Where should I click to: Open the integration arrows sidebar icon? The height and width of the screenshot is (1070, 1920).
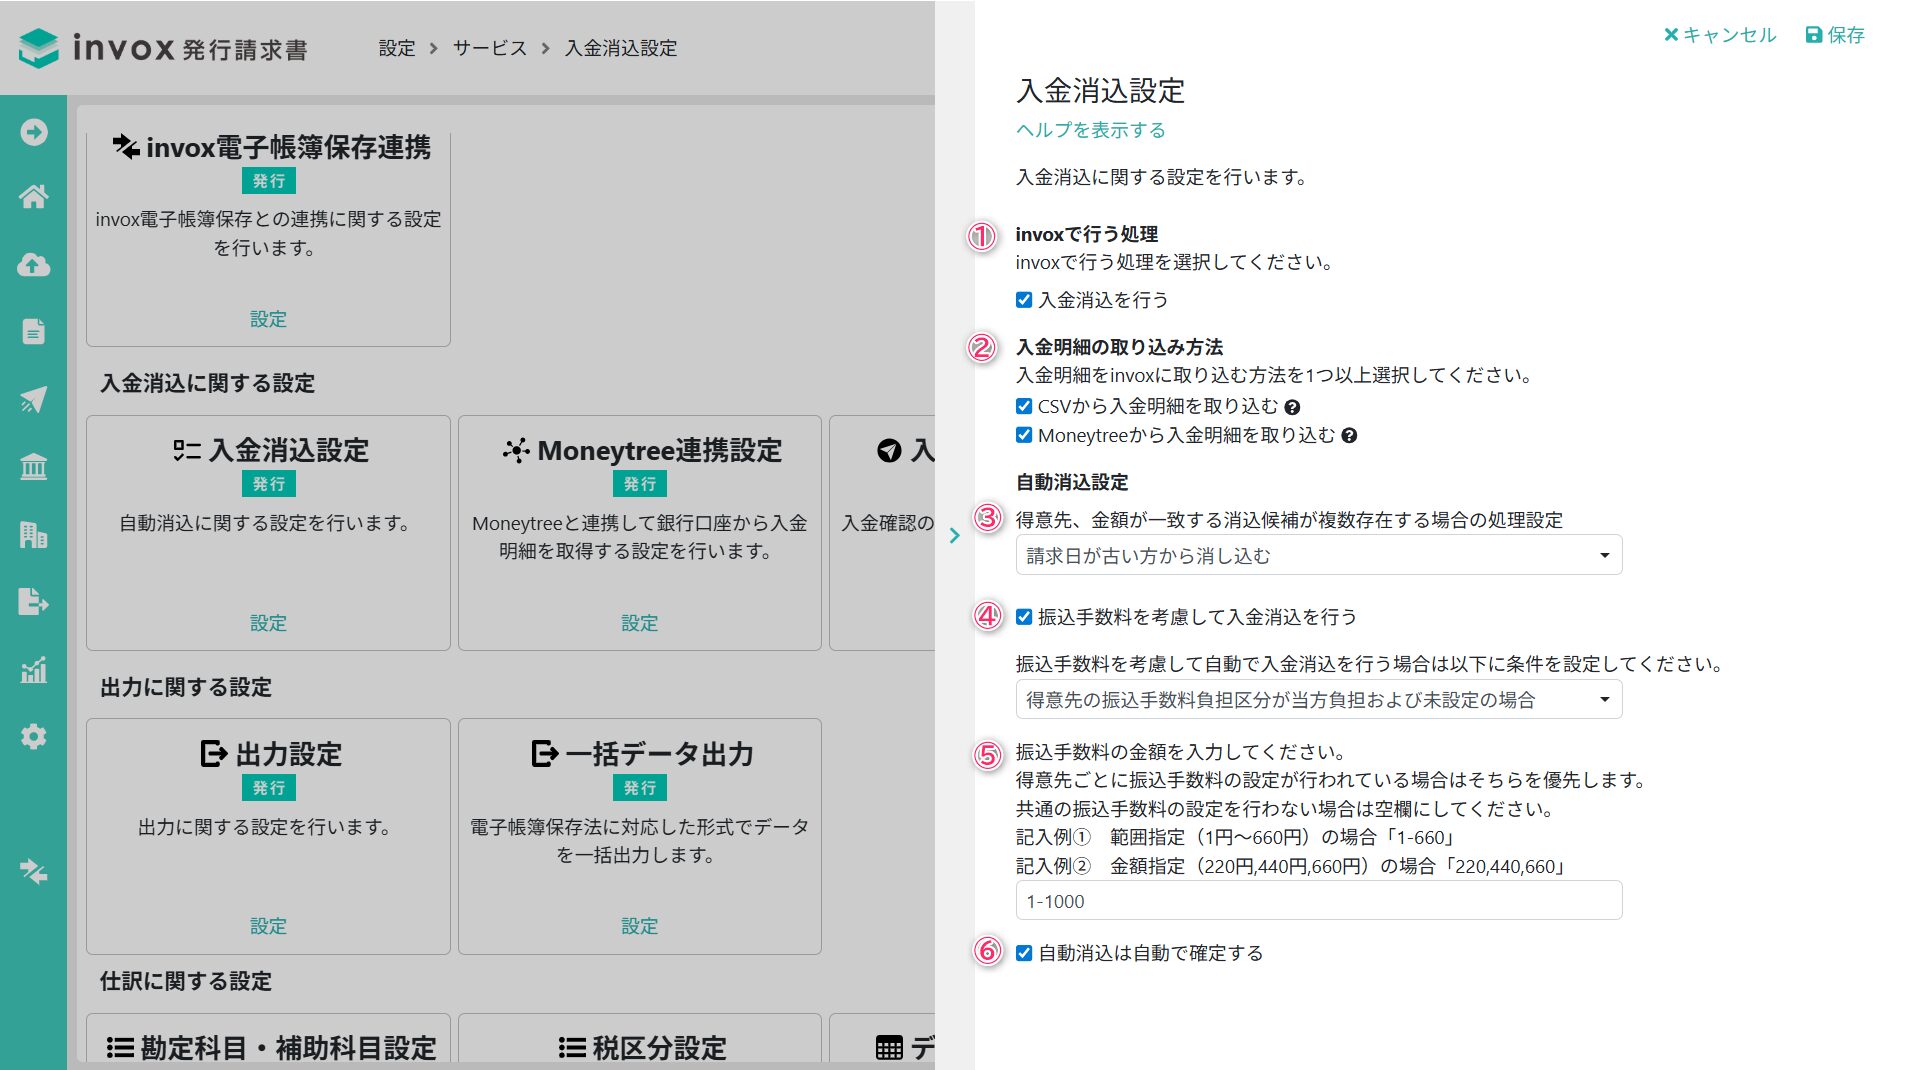[x=34, y=871]
